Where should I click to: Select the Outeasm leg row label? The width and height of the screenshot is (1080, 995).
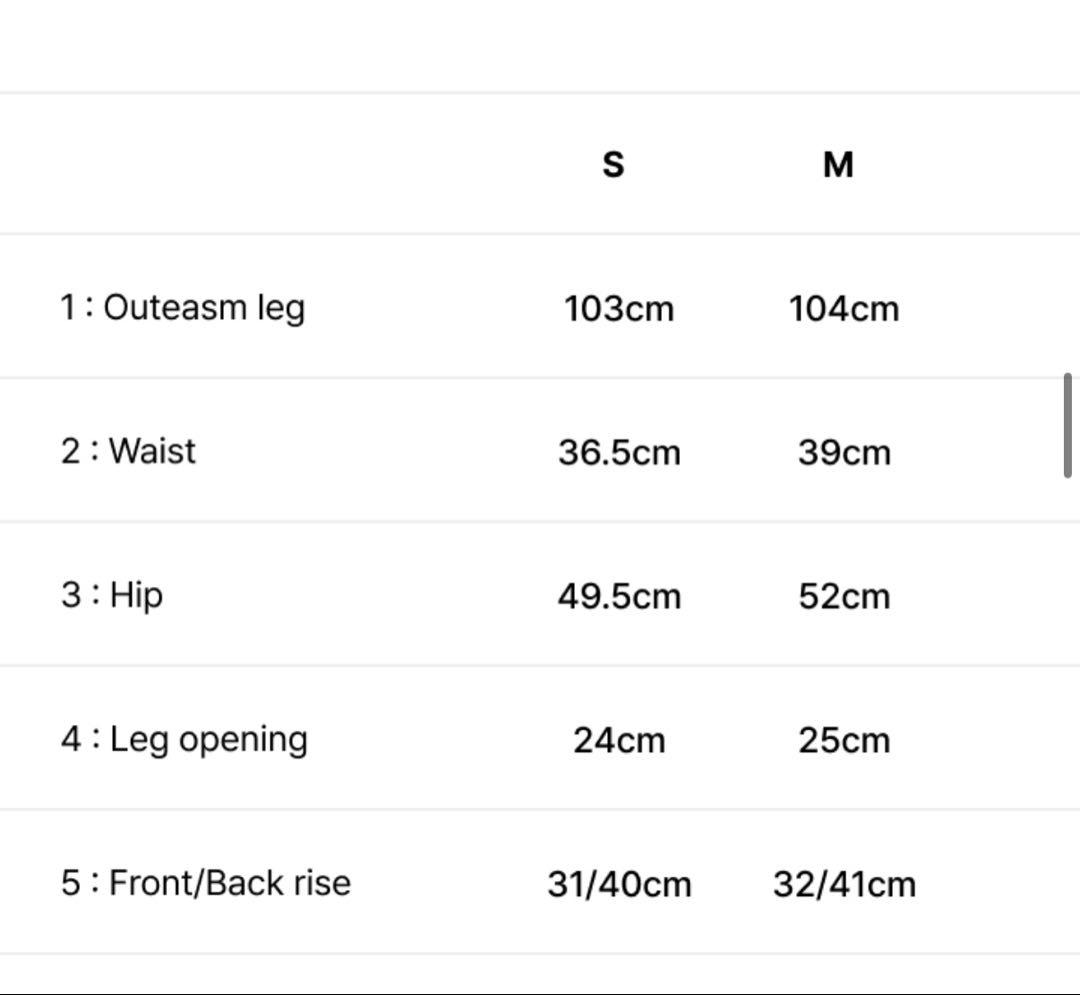tap(182, 307)
